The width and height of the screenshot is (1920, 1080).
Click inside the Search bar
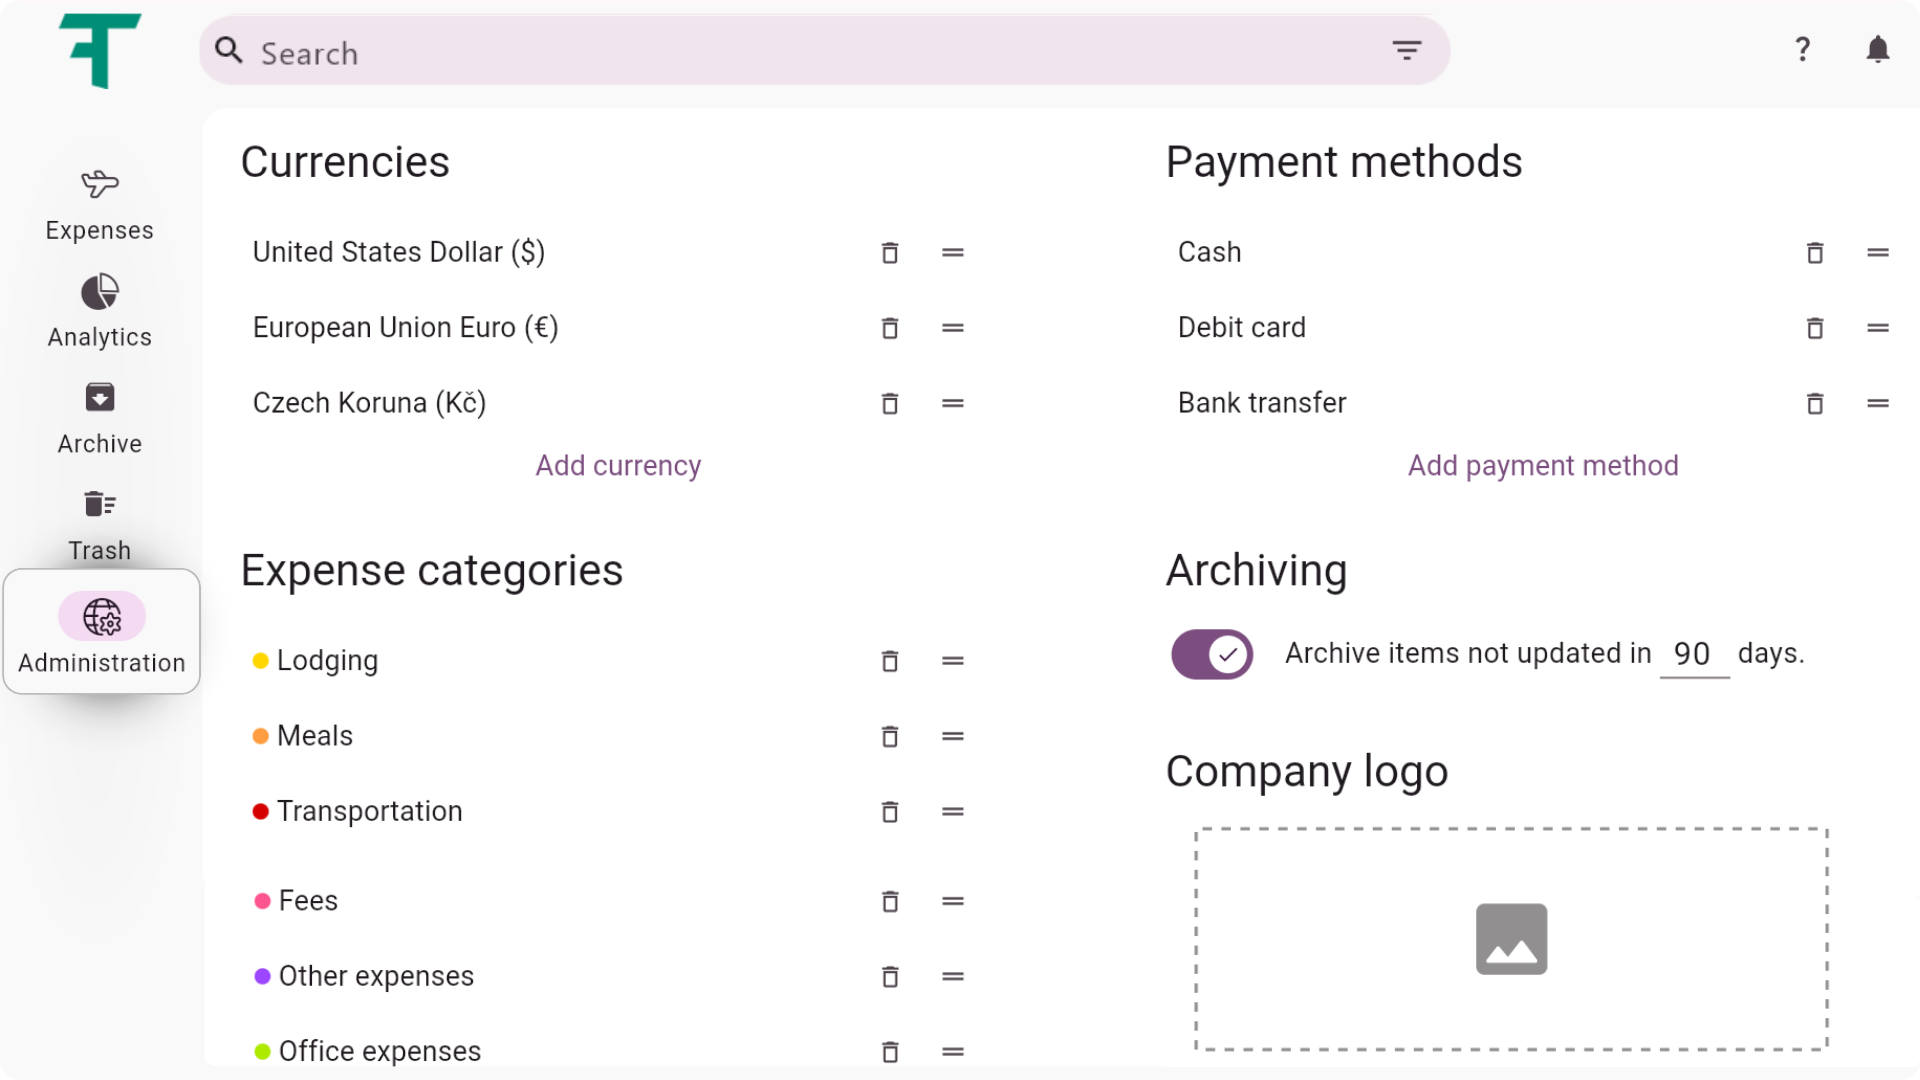coord(700,51)
